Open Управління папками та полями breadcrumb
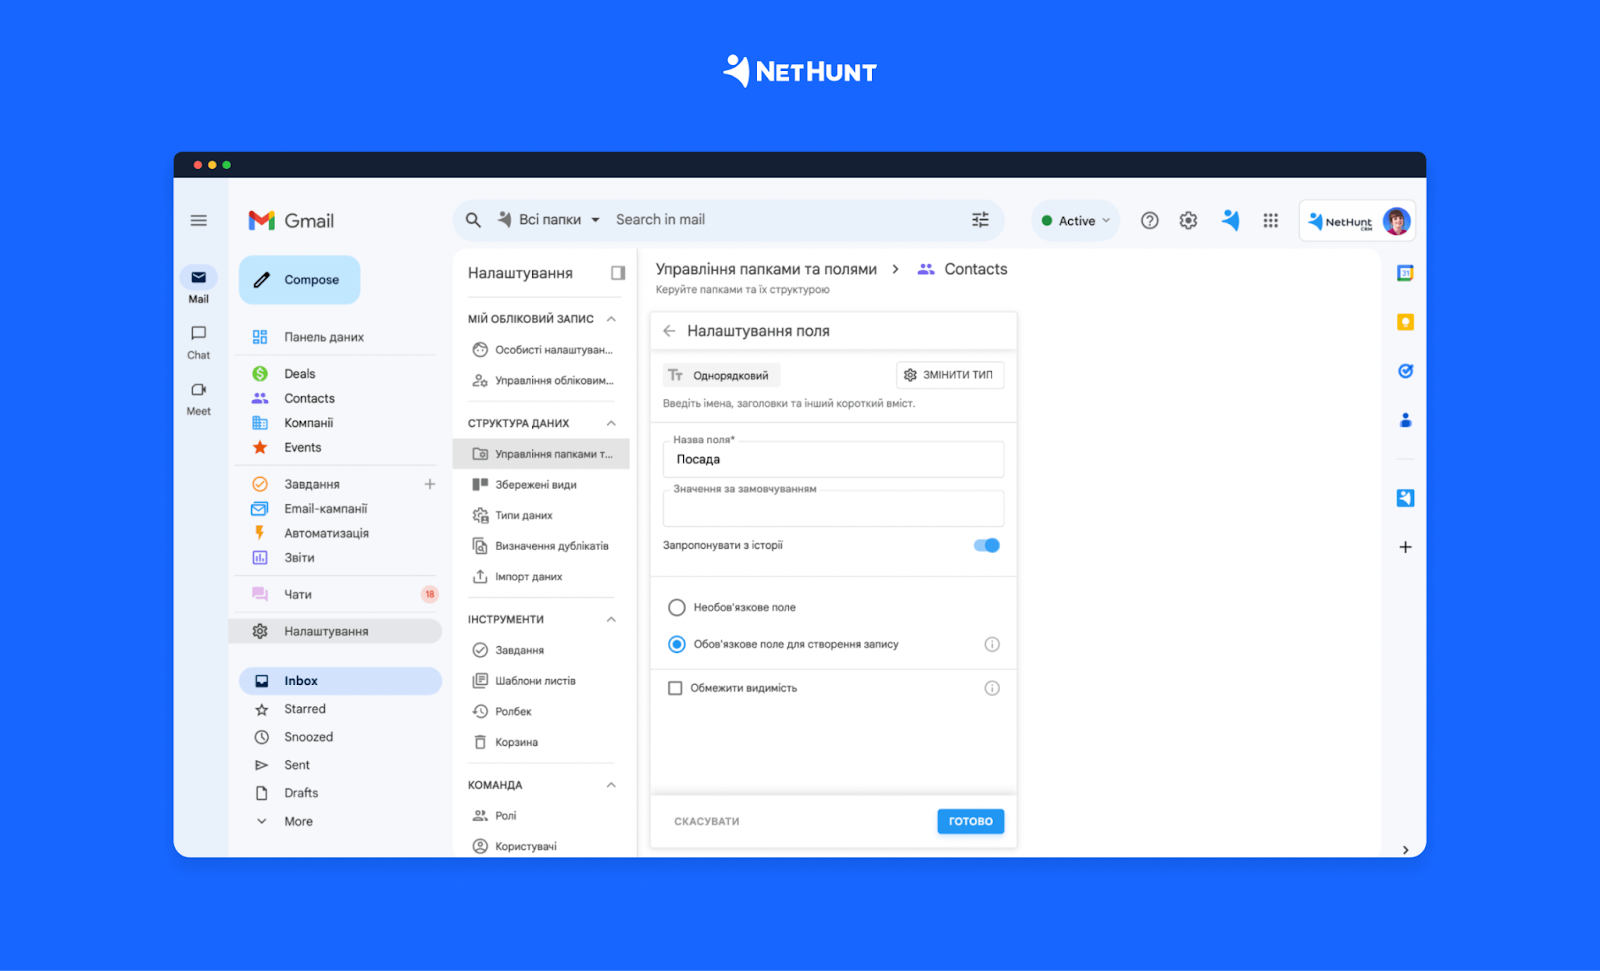Viewport: 1600px width, 971px height. [x=766, y=269]
